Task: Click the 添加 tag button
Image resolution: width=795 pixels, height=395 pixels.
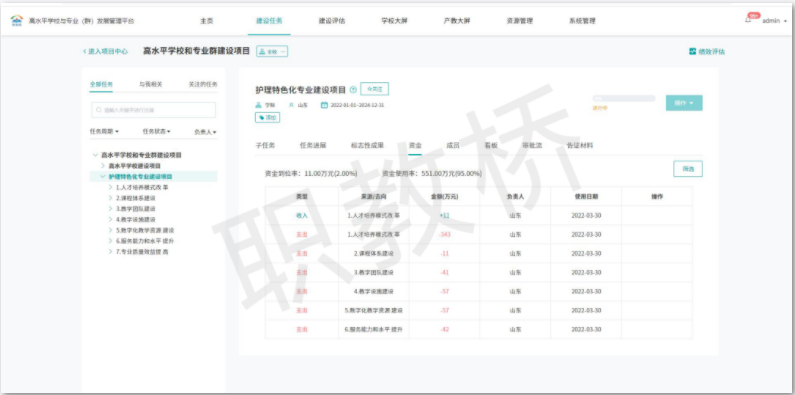Action: (x=268, y=118)
